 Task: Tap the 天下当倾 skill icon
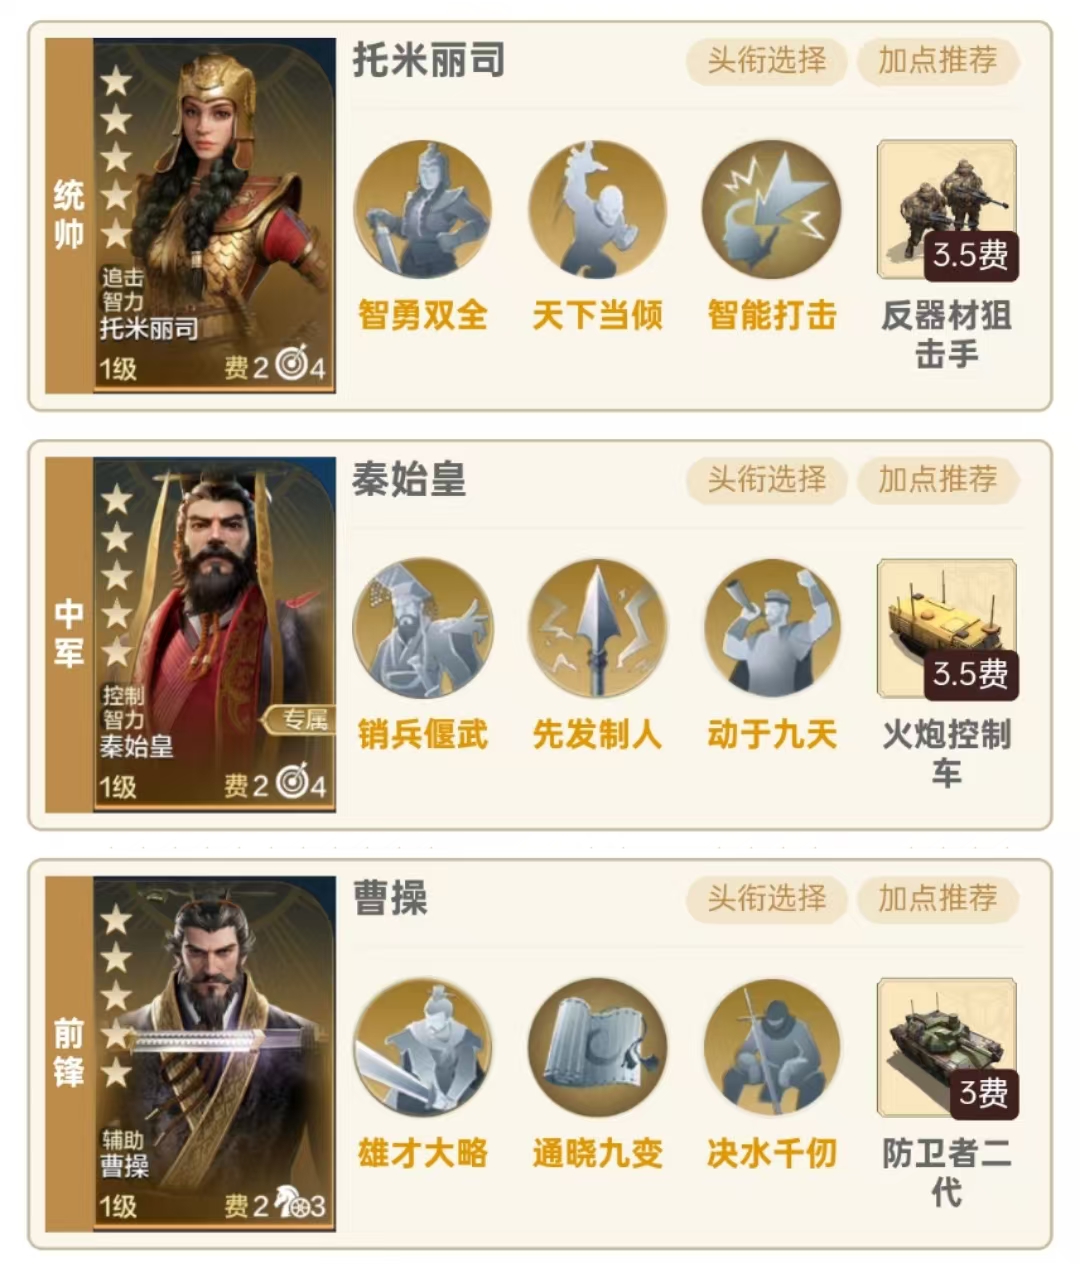point(597,209)
